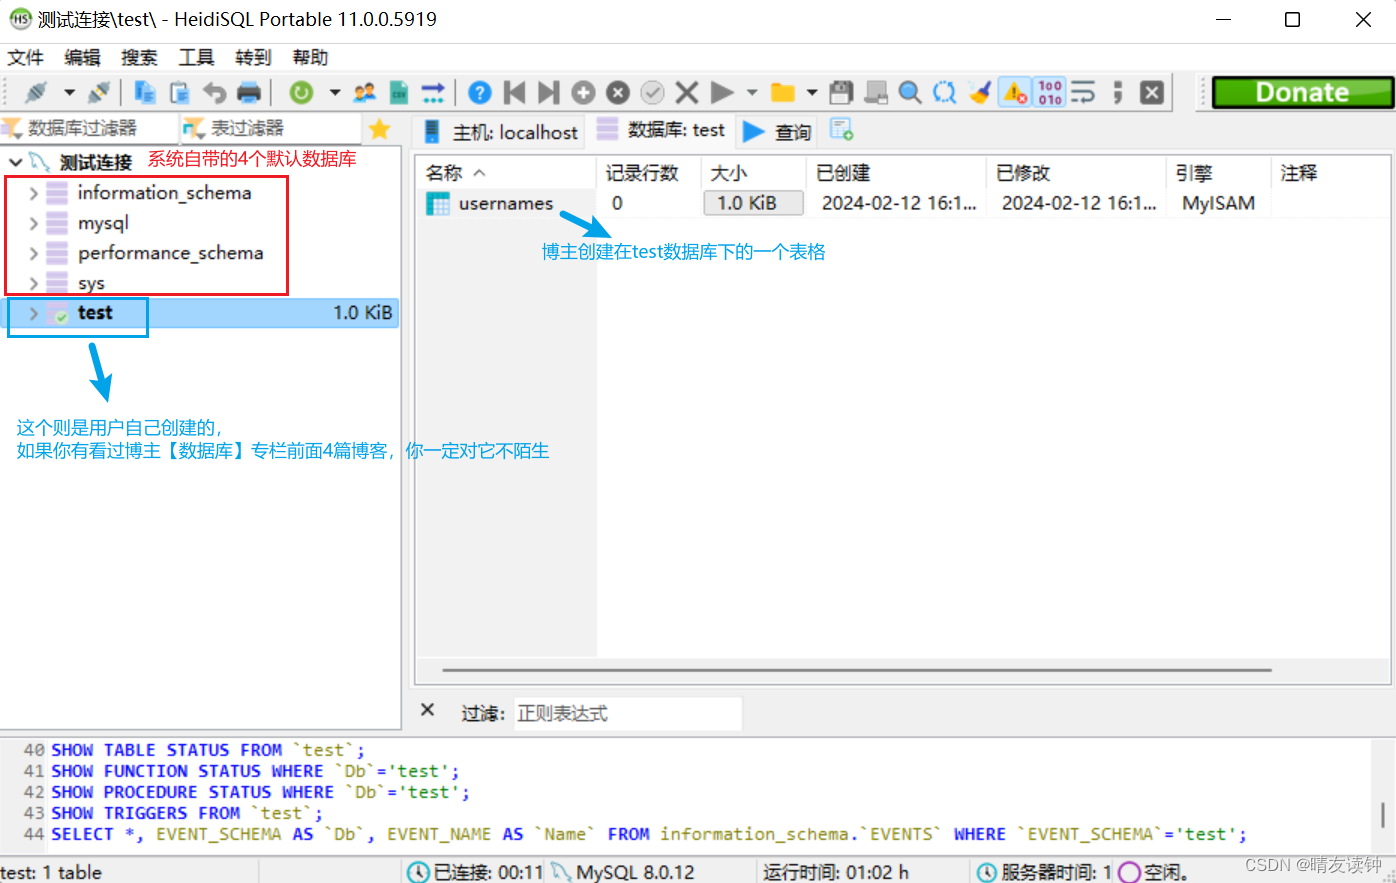Switch to the 主机: localhost tab
Viewport: 1396px width, 883px height.
[x=500, y=131]
